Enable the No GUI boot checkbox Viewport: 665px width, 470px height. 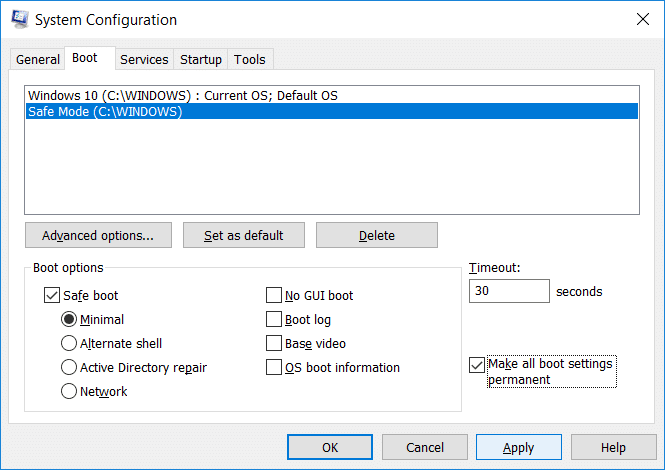click(x=274, y=296)
